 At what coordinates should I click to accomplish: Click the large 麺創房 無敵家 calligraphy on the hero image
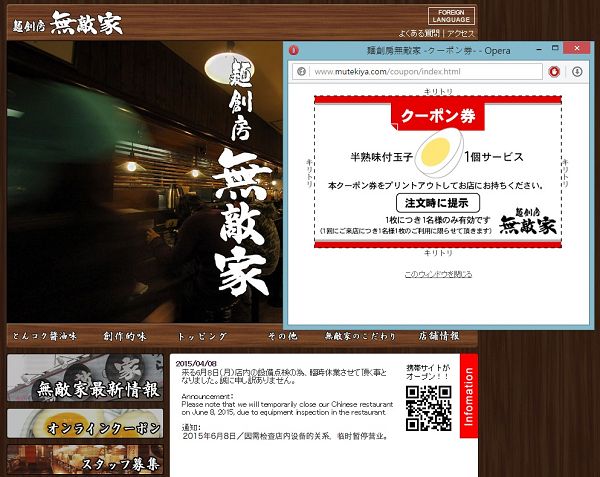[x=243, y=176]
